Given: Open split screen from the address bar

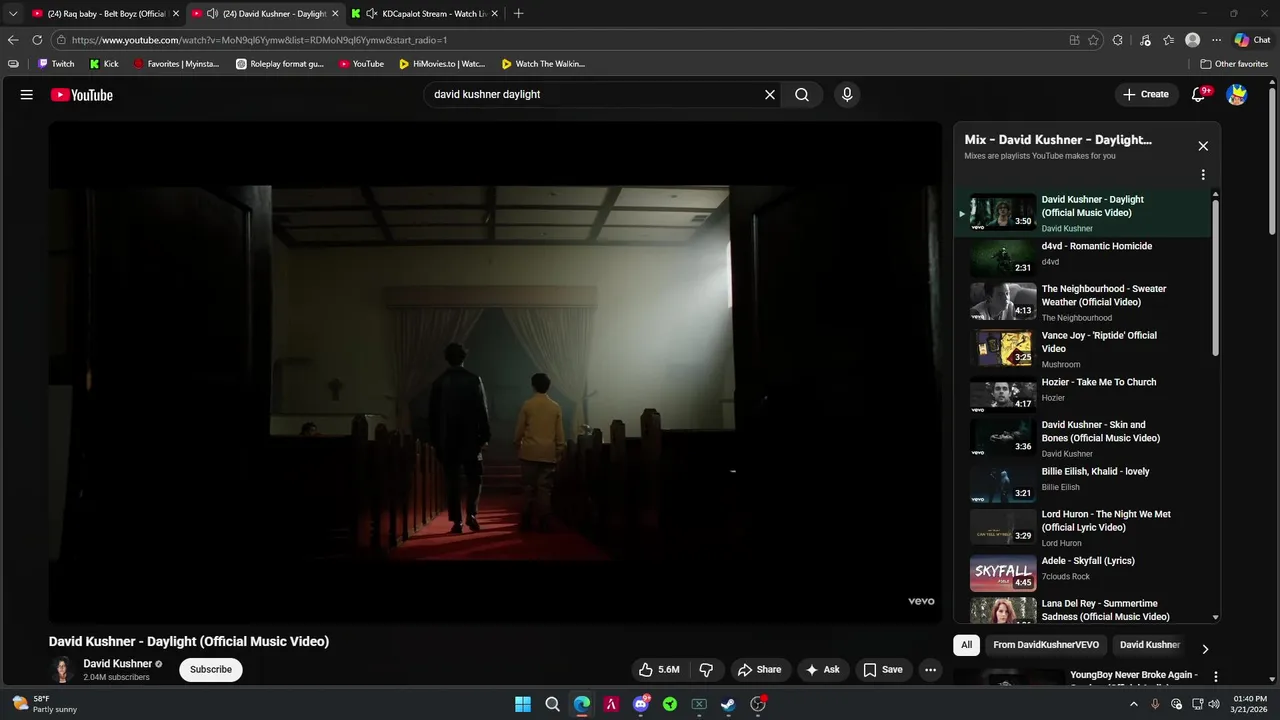Looking at the screenshot, I should click(1074, 40).
